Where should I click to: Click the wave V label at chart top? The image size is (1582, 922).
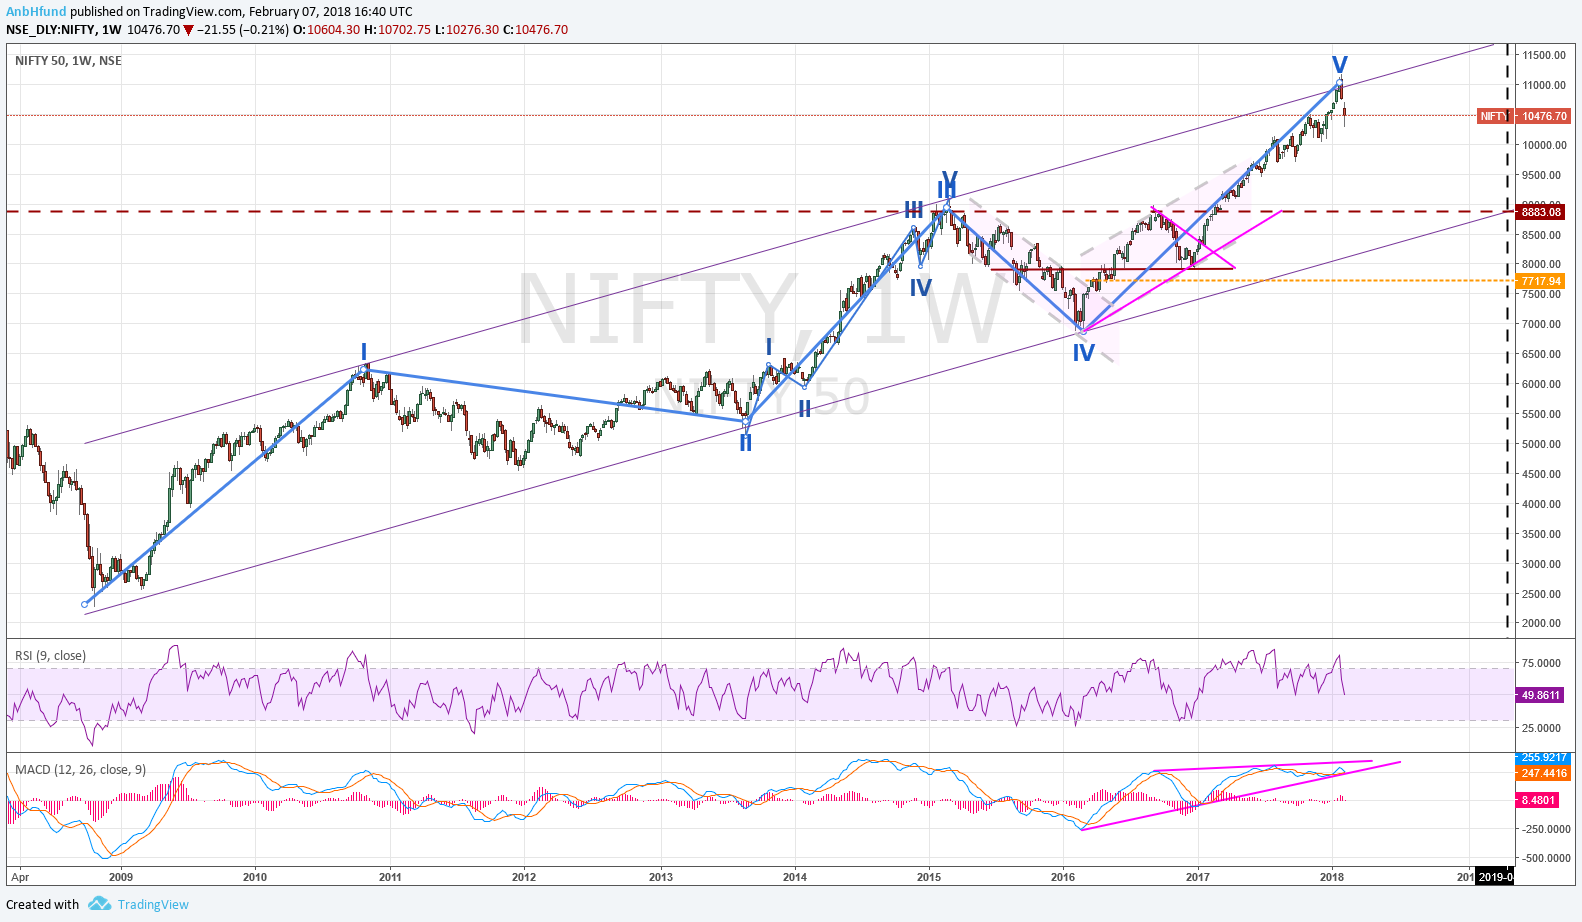tap(1340, 65)
